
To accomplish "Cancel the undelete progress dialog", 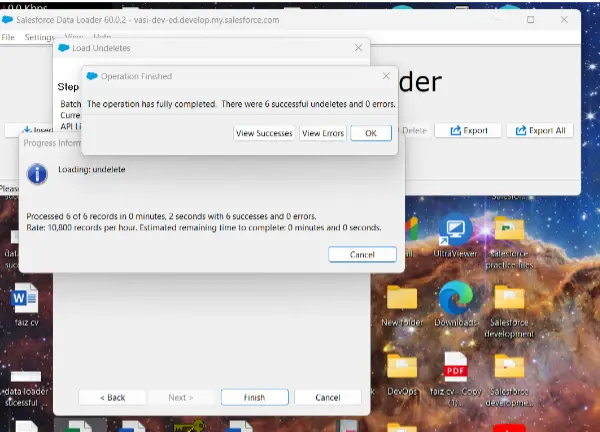I will click(x=362, y=254).
